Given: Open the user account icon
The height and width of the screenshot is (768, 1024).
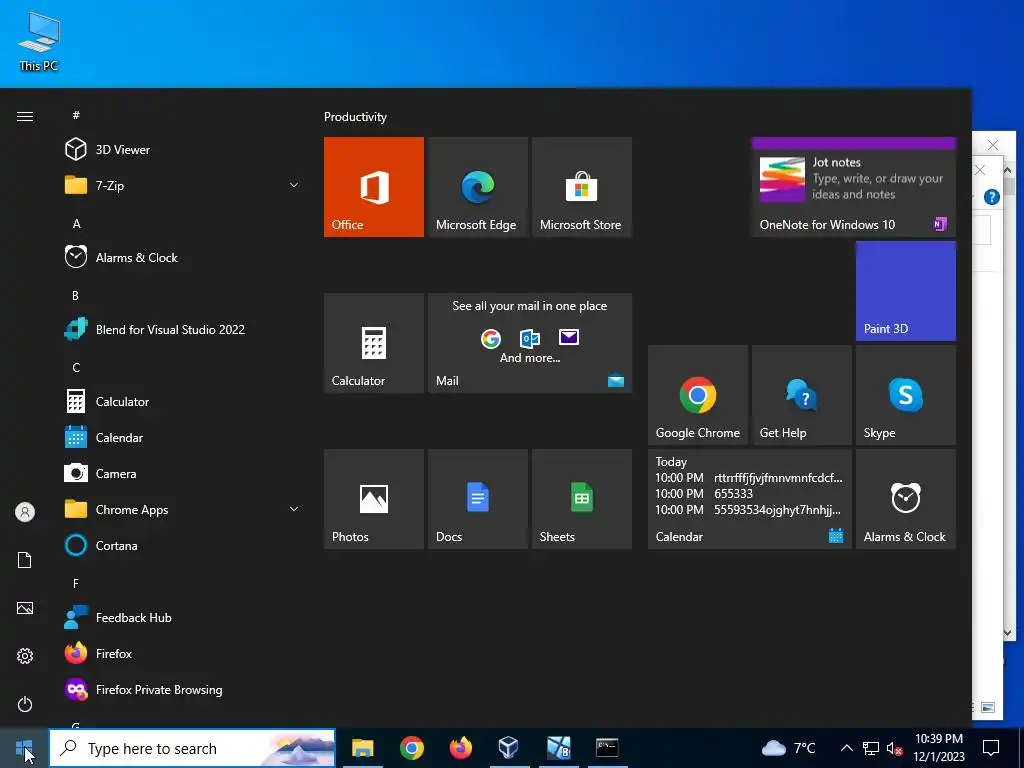Looking at the screenshot, I should click(25, 512).
